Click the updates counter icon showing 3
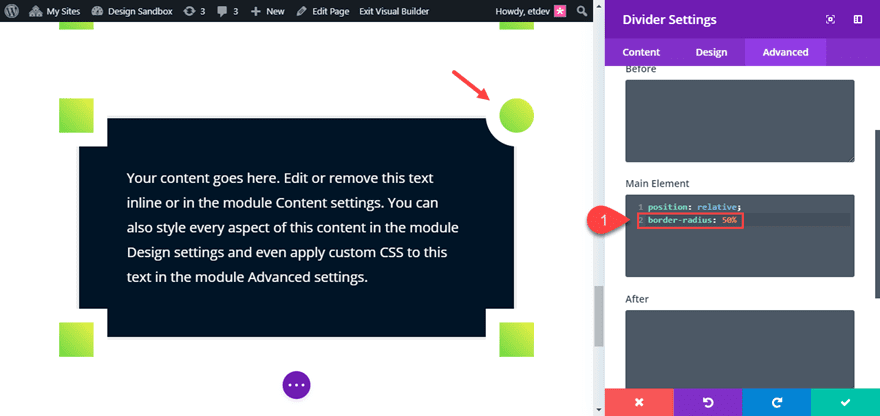This screenshot has width=880, height=416. pyautogui.click(x=189, y=11)
